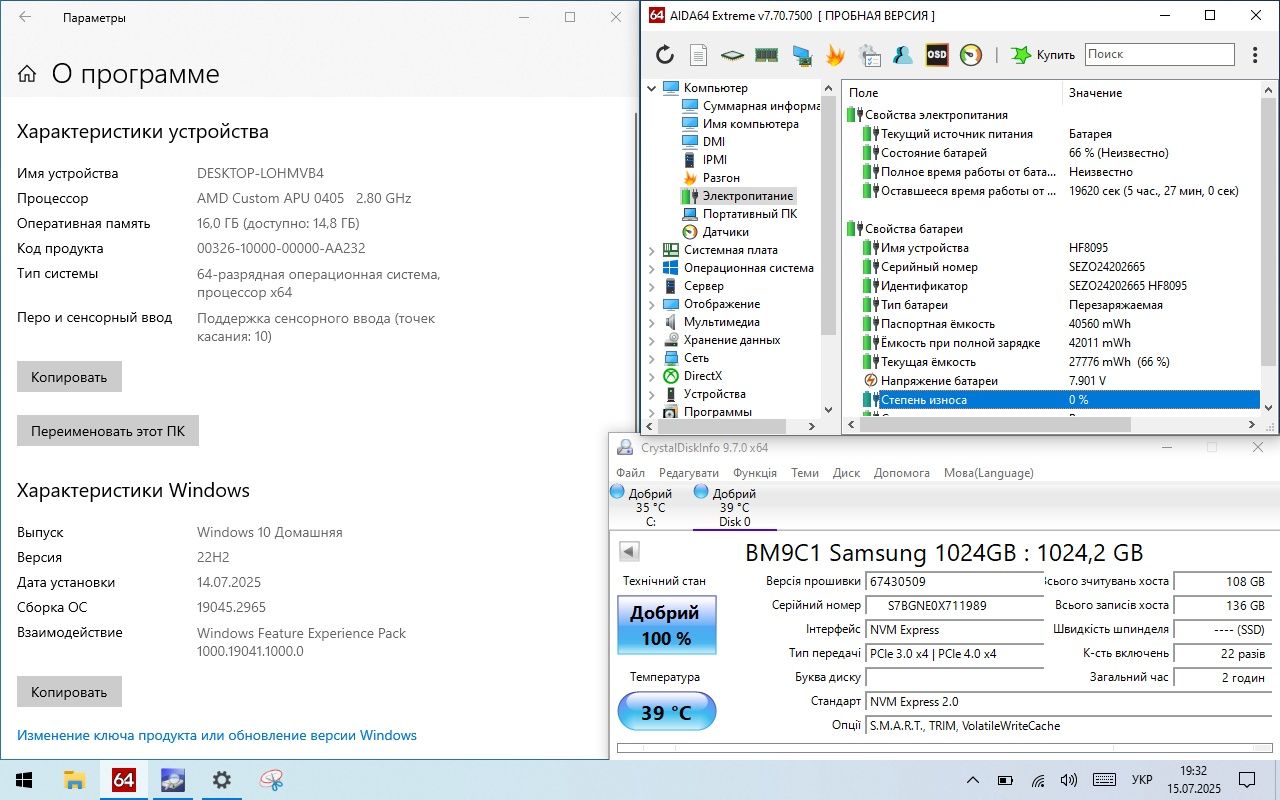Select the Степень износа row in AIDA64
The width and height of the screenshot is (1280, 800).
click(x=1061, y=400)
